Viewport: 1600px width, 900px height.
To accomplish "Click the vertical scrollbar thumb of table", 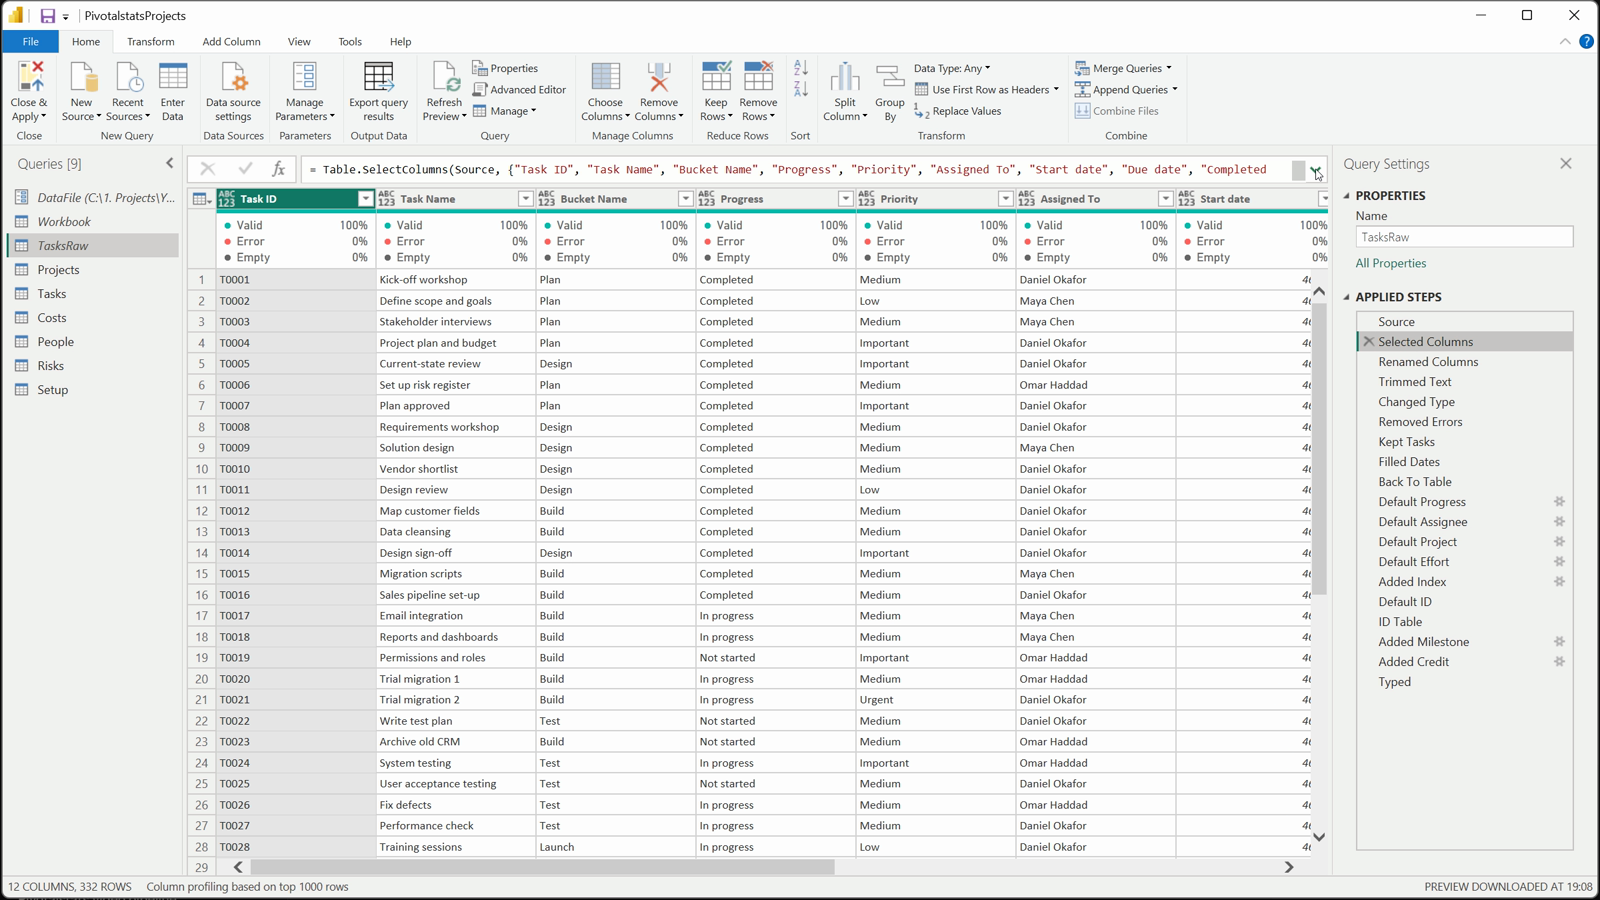I will tap(1319, 449).
